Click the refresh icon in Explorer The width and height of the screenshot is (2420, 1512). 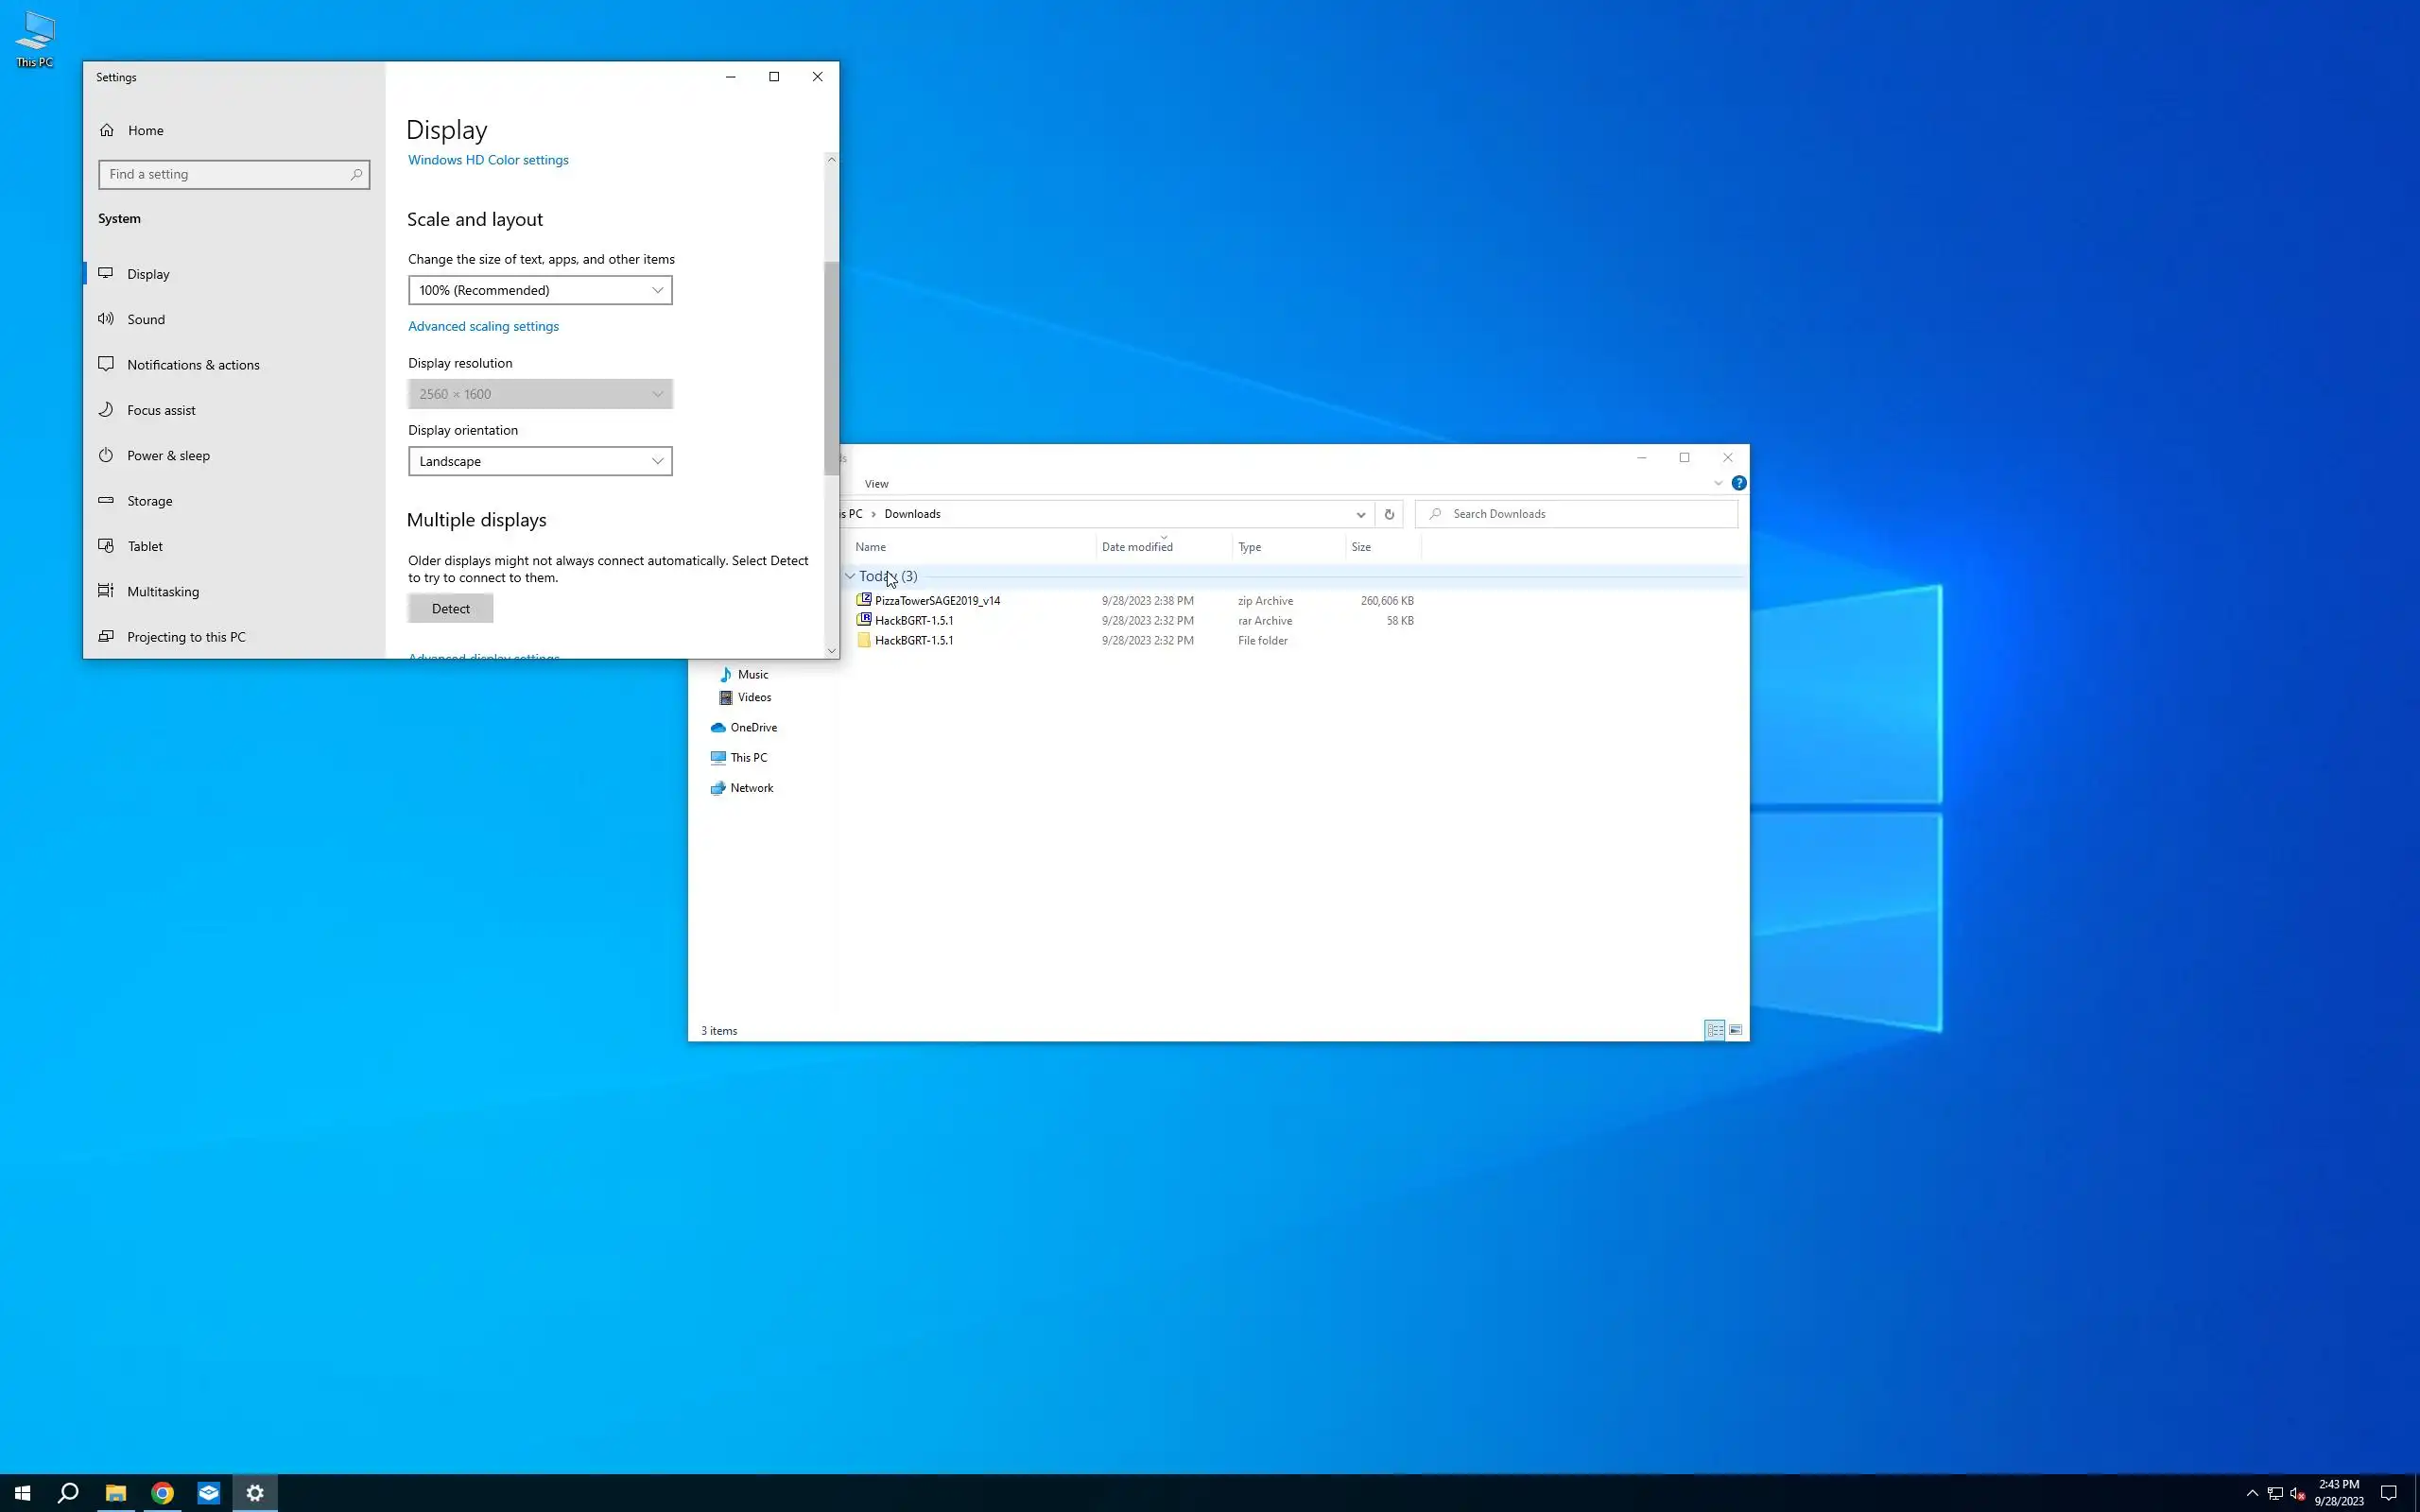click(1389, 514)
